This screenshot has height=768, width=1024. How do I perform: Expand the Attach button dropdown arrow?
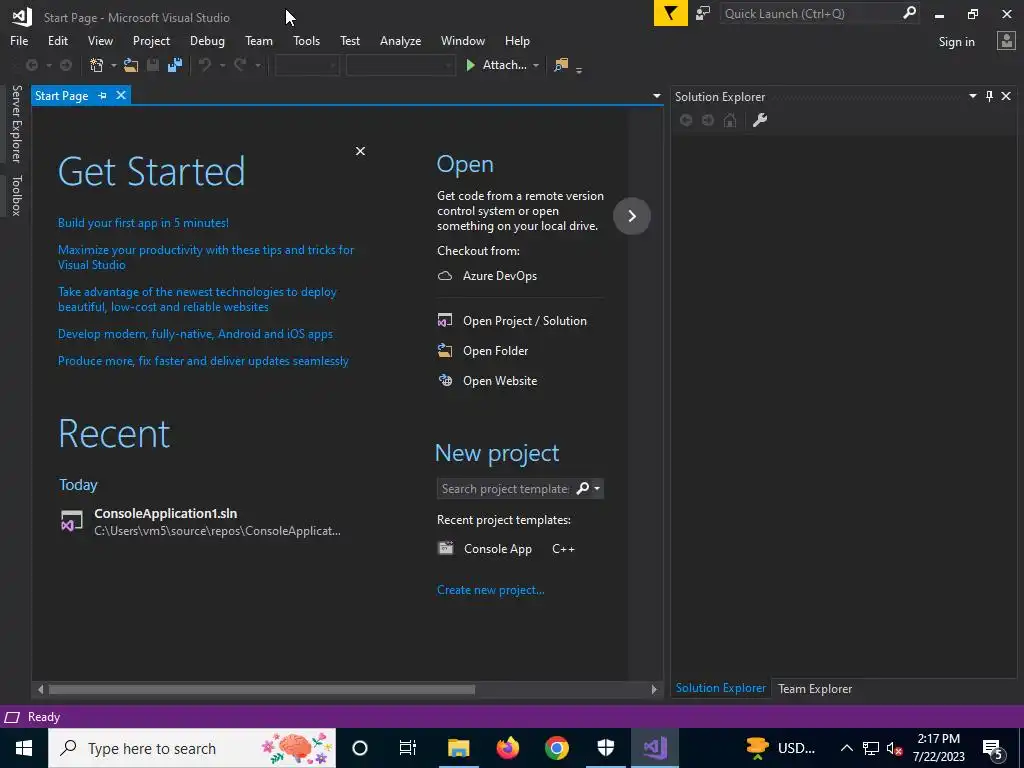[x=536, y=65]
